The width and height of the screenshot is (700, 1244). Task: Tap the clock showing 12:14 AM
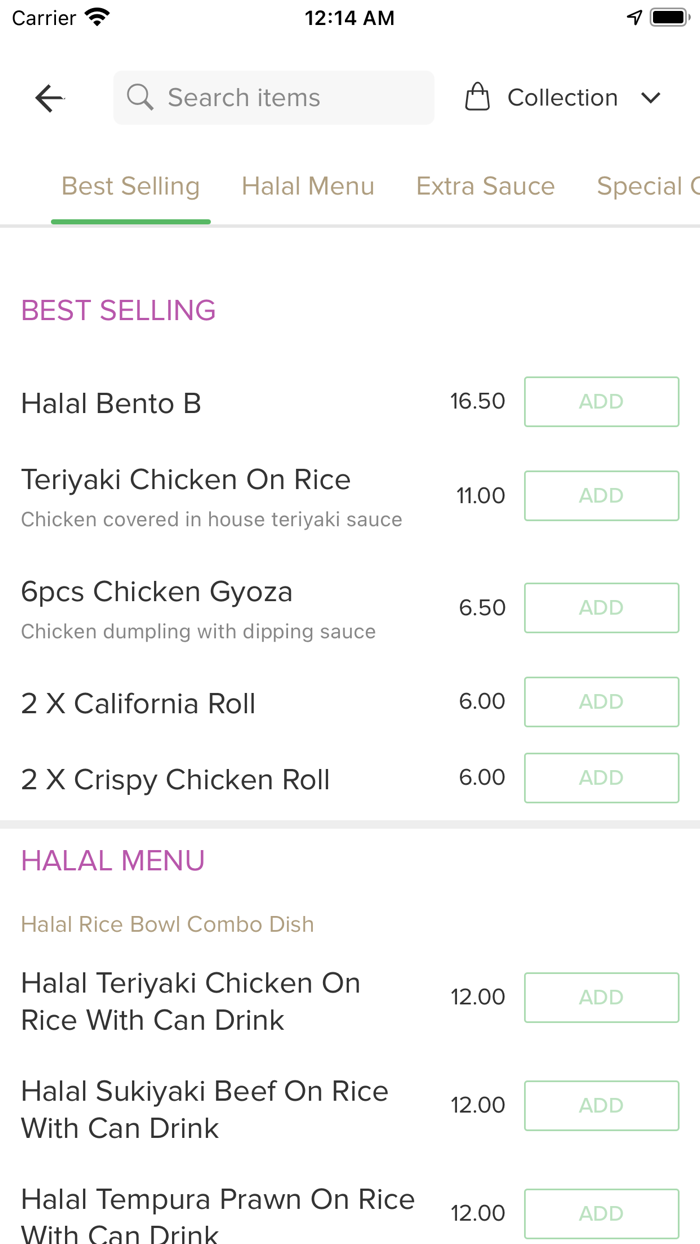[x=349, y=16]
